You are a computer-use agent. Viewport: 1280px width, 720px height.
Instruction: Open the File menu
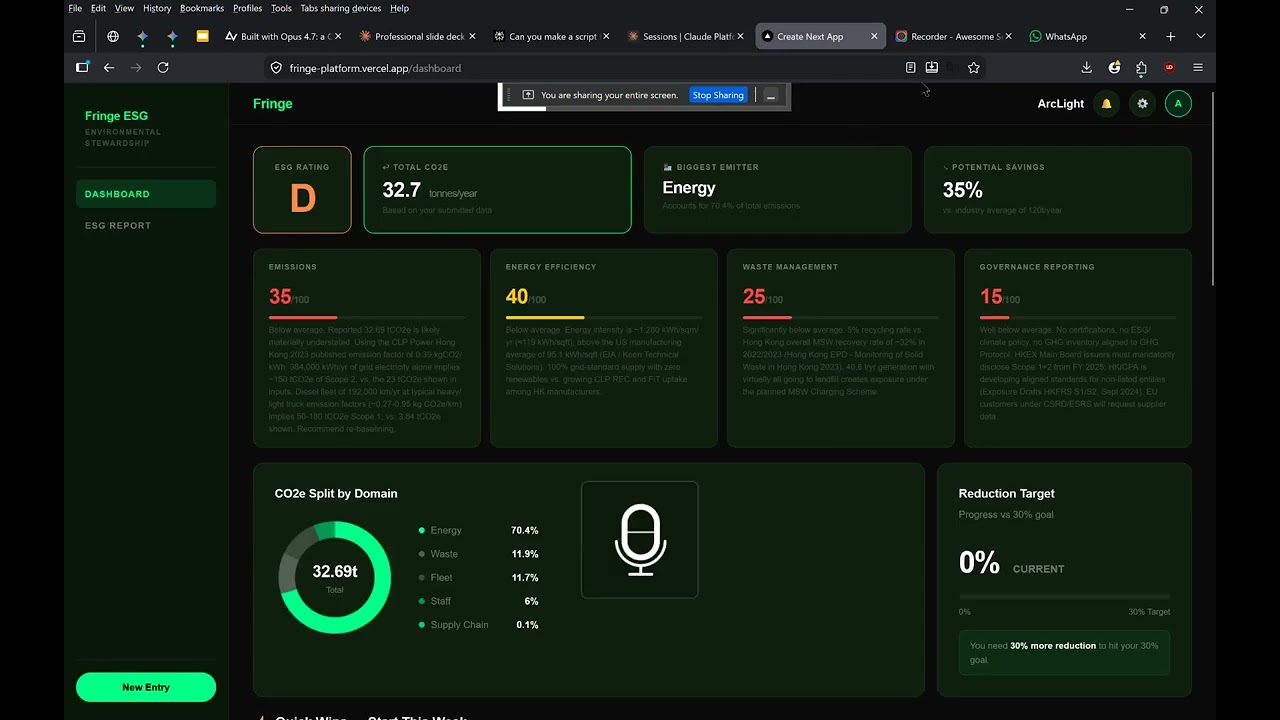tap(75, 8)
